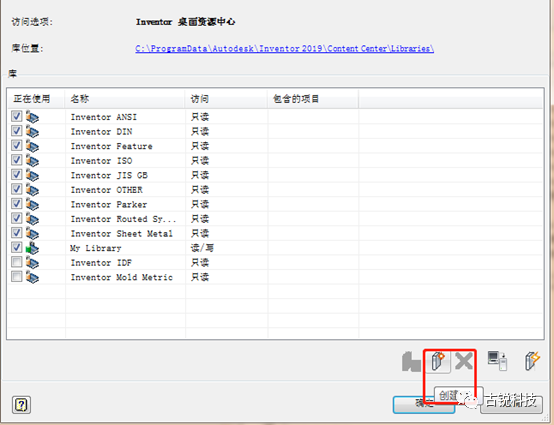
Task: Click the Inventor 桌面资源中心 access option text
Action: [x=185, y=22]
